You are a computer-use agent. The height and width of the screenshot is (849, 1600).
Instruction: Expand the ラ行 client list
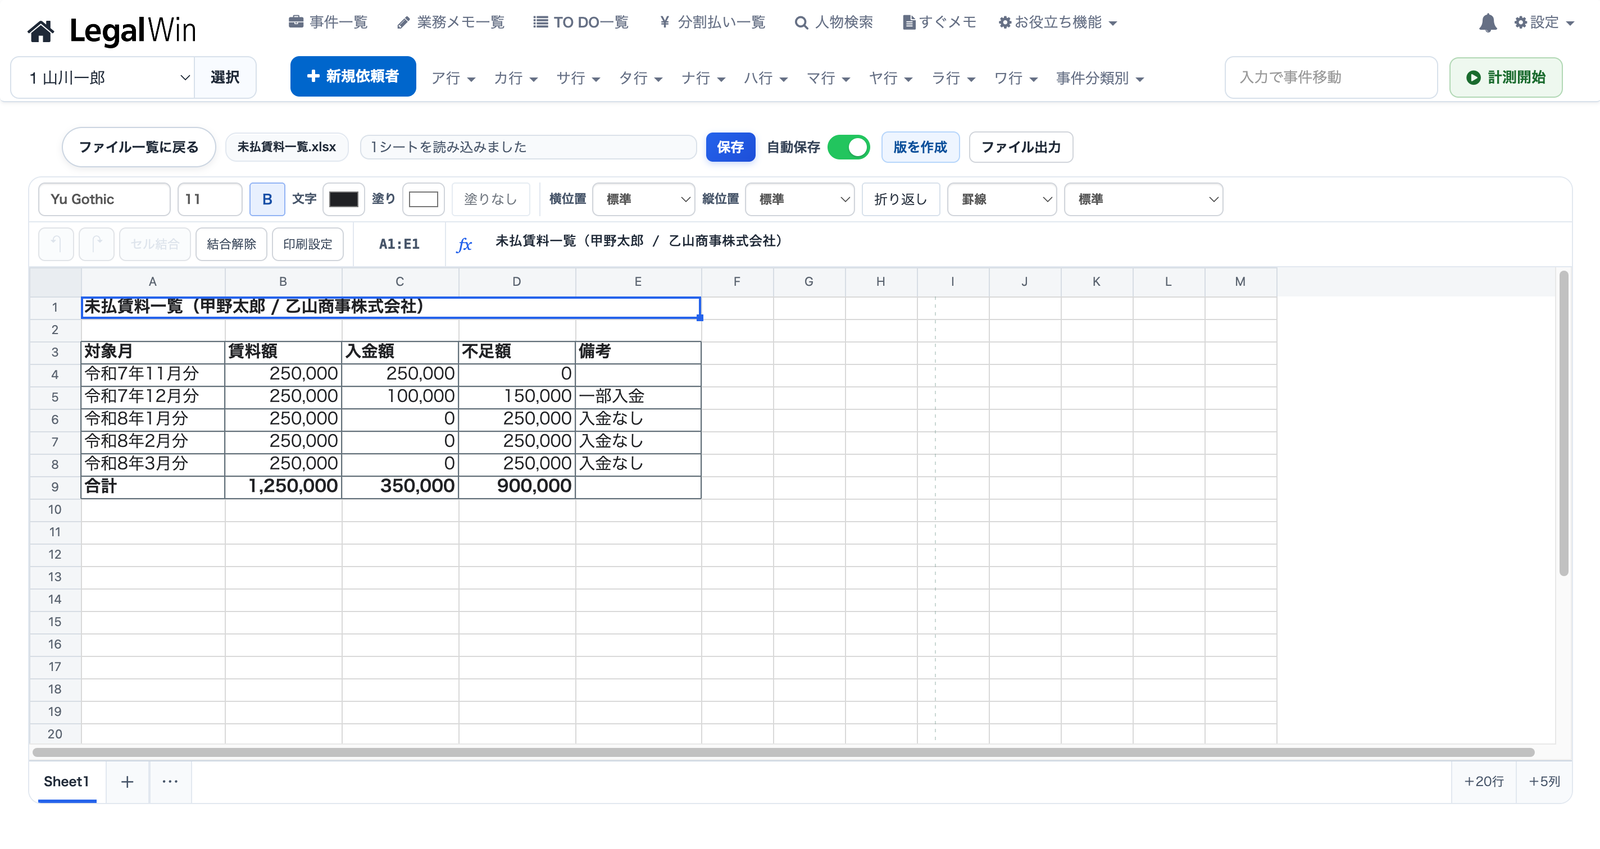[x=953, y=78]
